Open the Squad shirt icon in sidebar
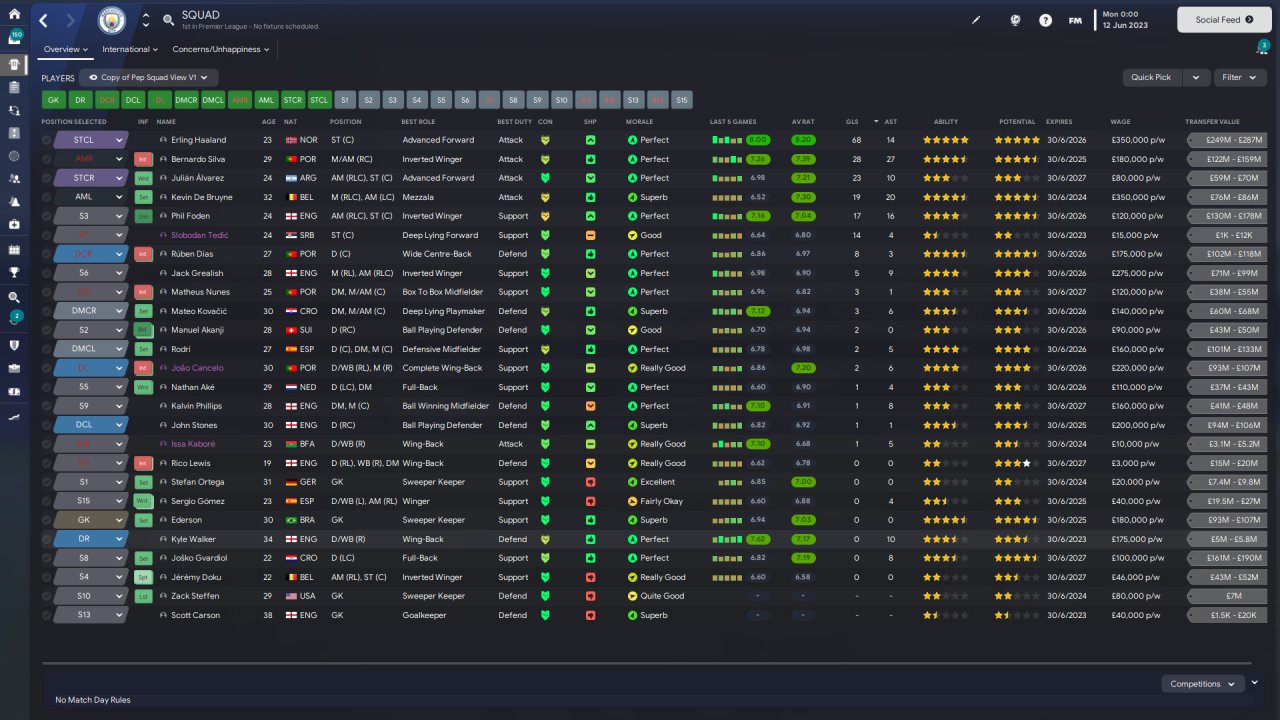 (x=14, y=64)
